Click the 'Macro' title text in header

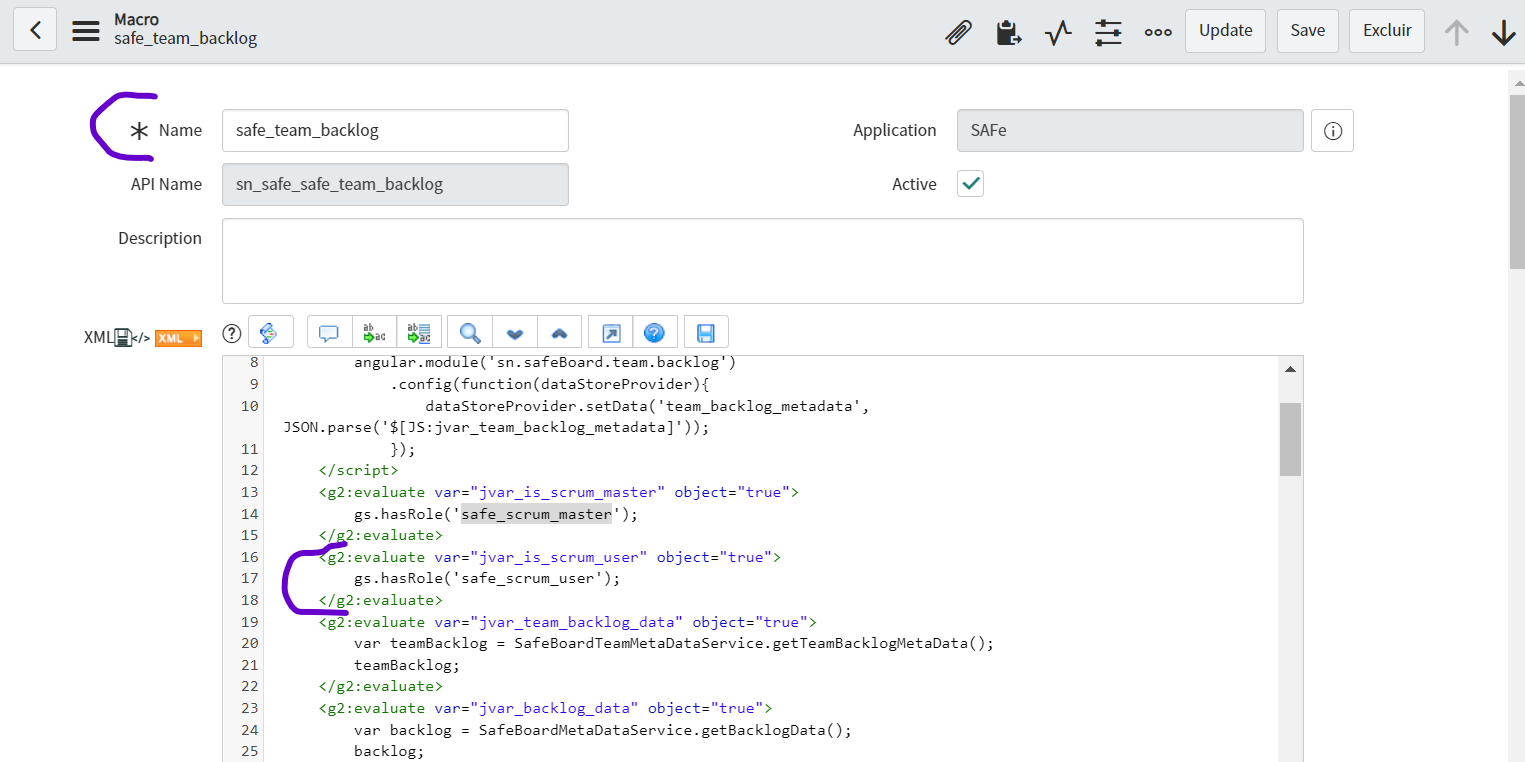tap(136, 19)
